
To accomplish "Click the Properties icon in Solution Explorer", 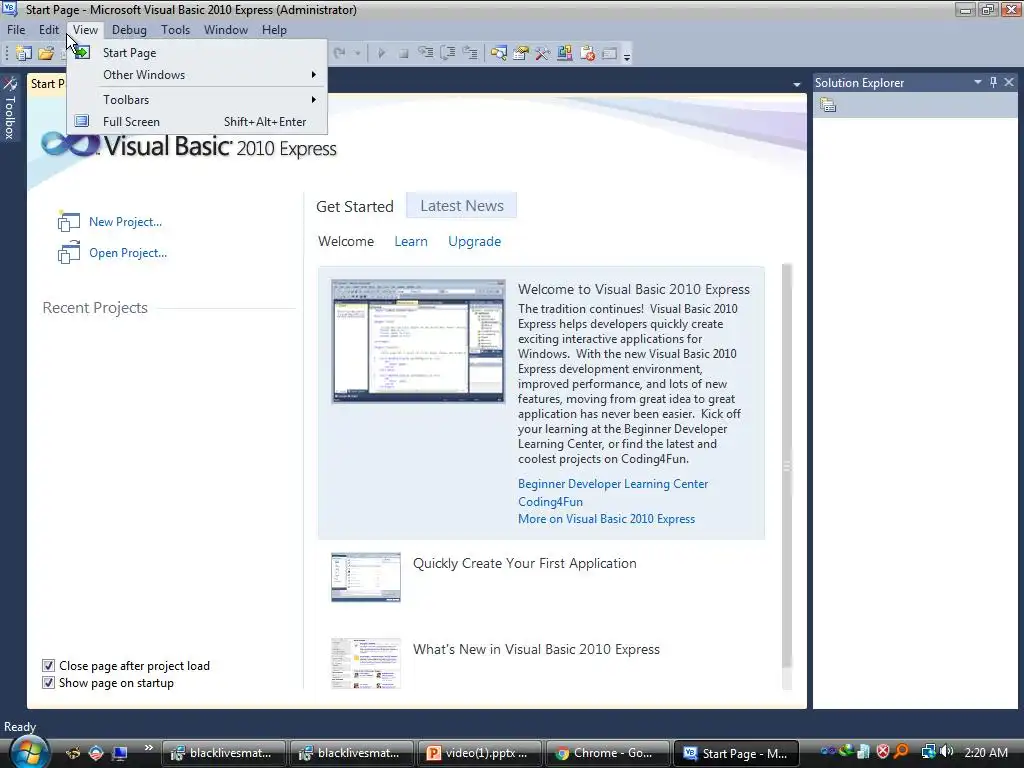I will click(x=828, y=104).
